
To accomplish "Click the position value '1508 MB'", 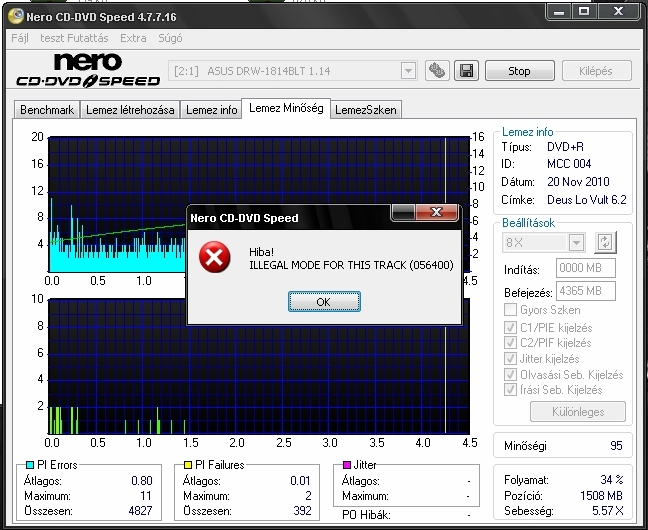I will point(601,496).
